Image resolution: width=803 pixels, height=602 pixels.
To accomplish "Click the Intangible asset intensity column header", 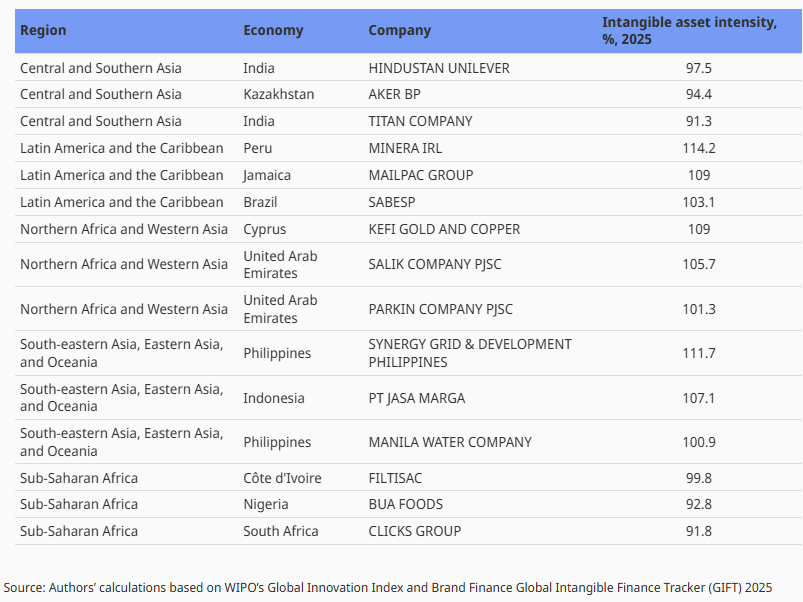I will pyautogui.click(x=689, y=31).
